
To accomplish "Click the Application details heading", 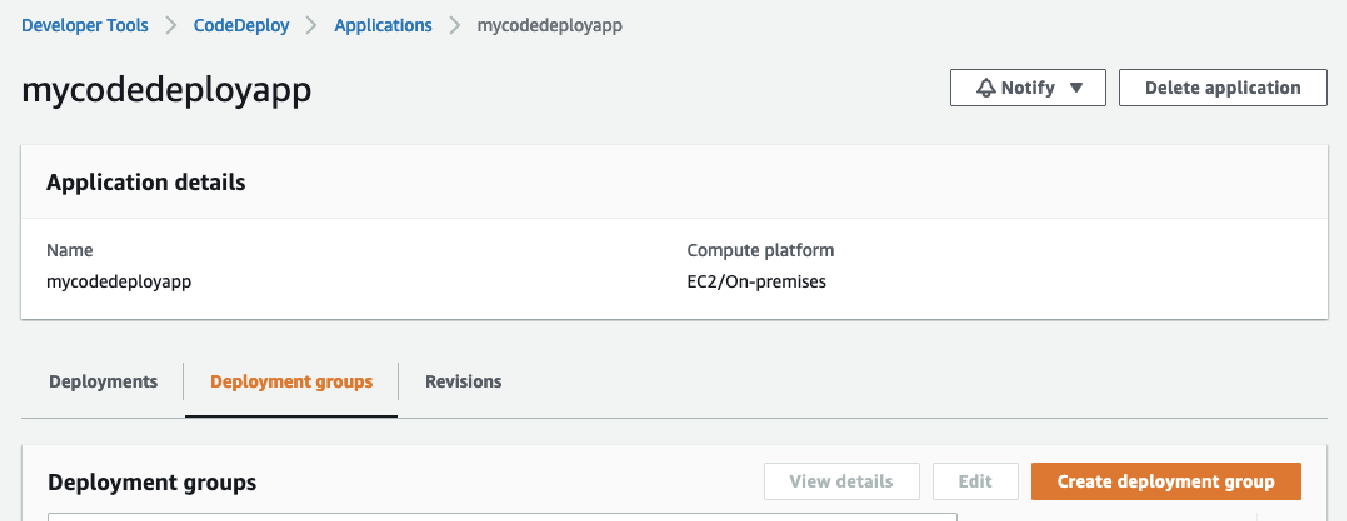I will pyautogui.click(x=146, y=183).
